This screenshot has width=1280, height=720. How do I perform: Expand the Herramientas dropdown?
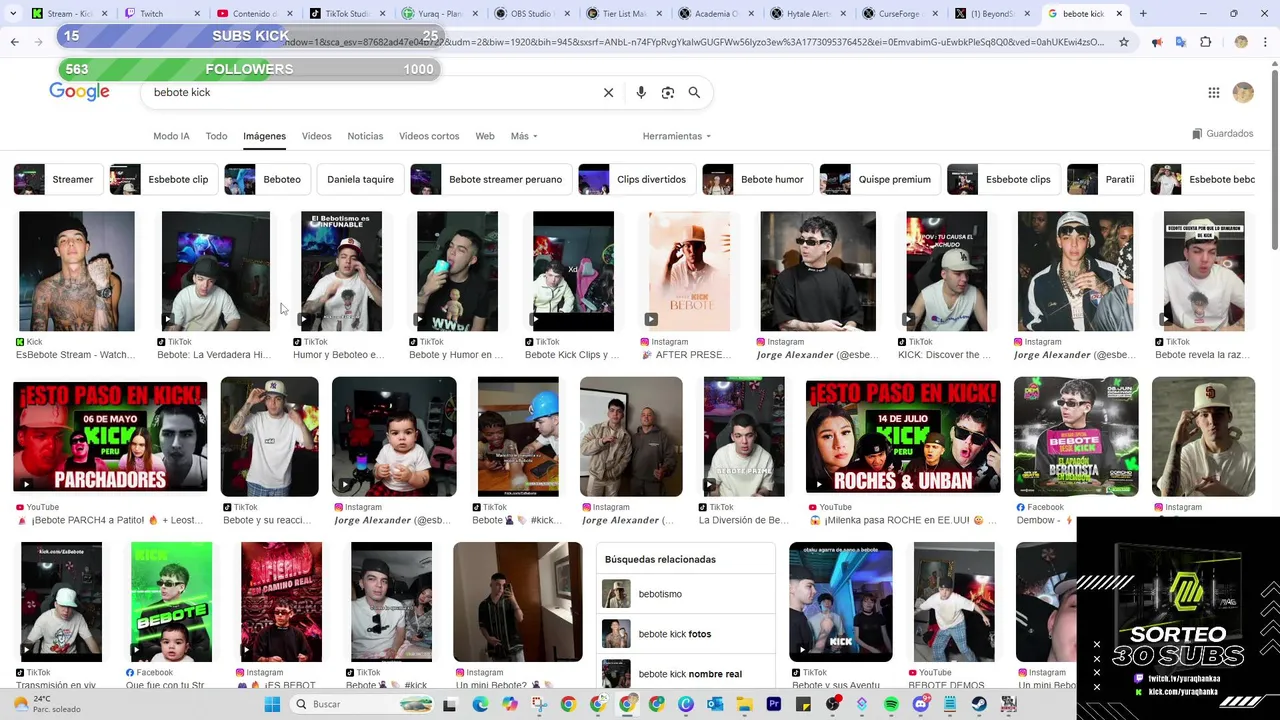677,136
